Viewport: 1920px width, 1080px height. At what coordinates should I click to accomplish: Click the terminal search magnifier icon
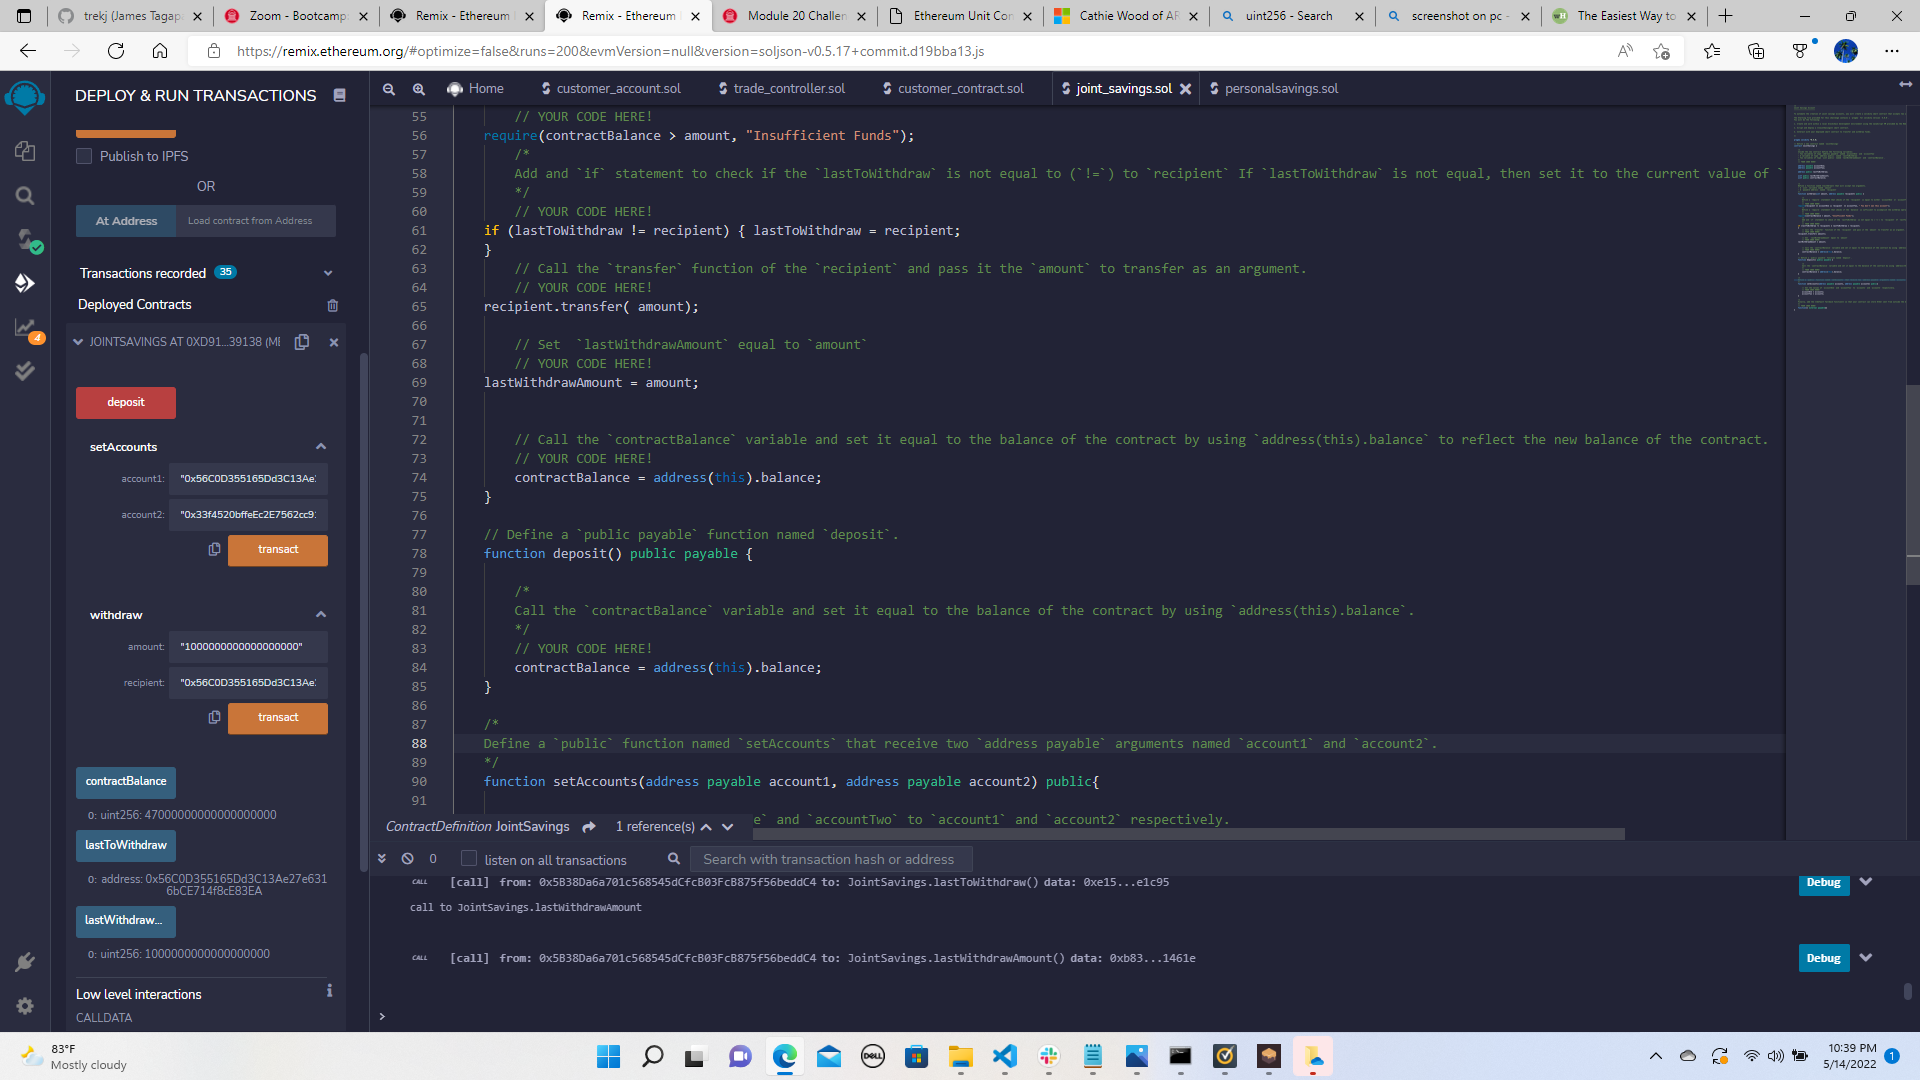pyautogui.click(x=674, y=859)
